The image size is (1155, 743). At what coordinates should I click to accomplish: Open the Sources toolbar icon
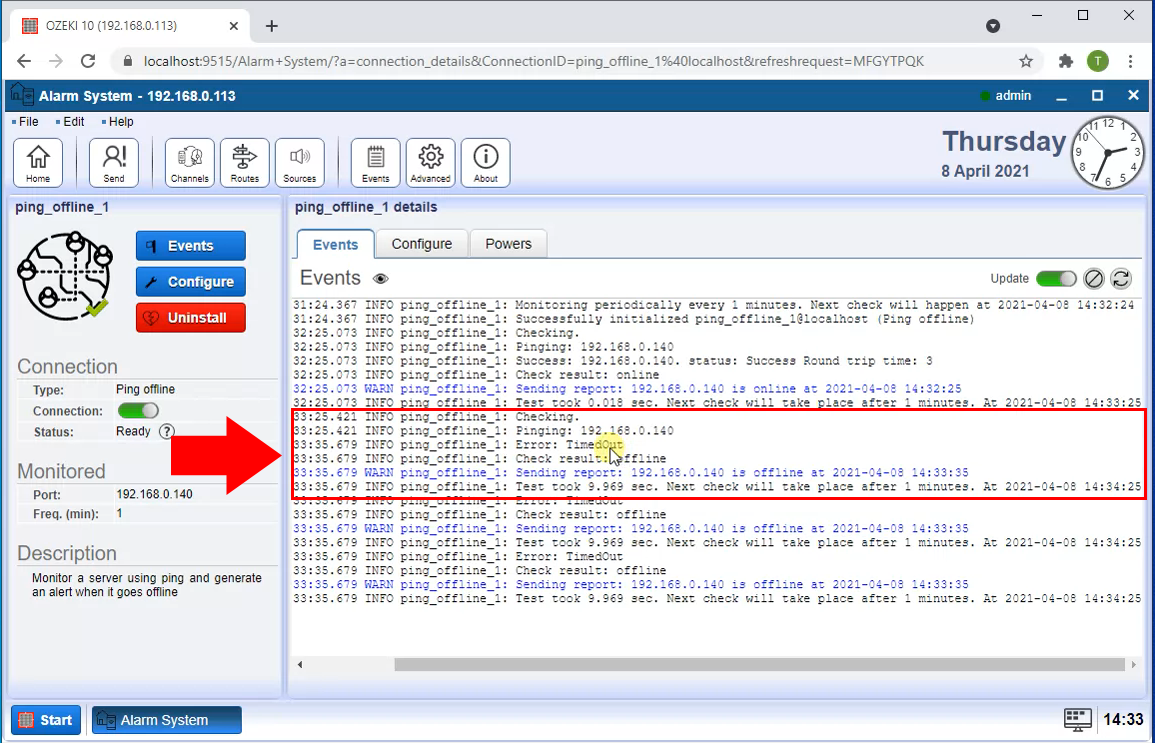[x=300, y=163]
